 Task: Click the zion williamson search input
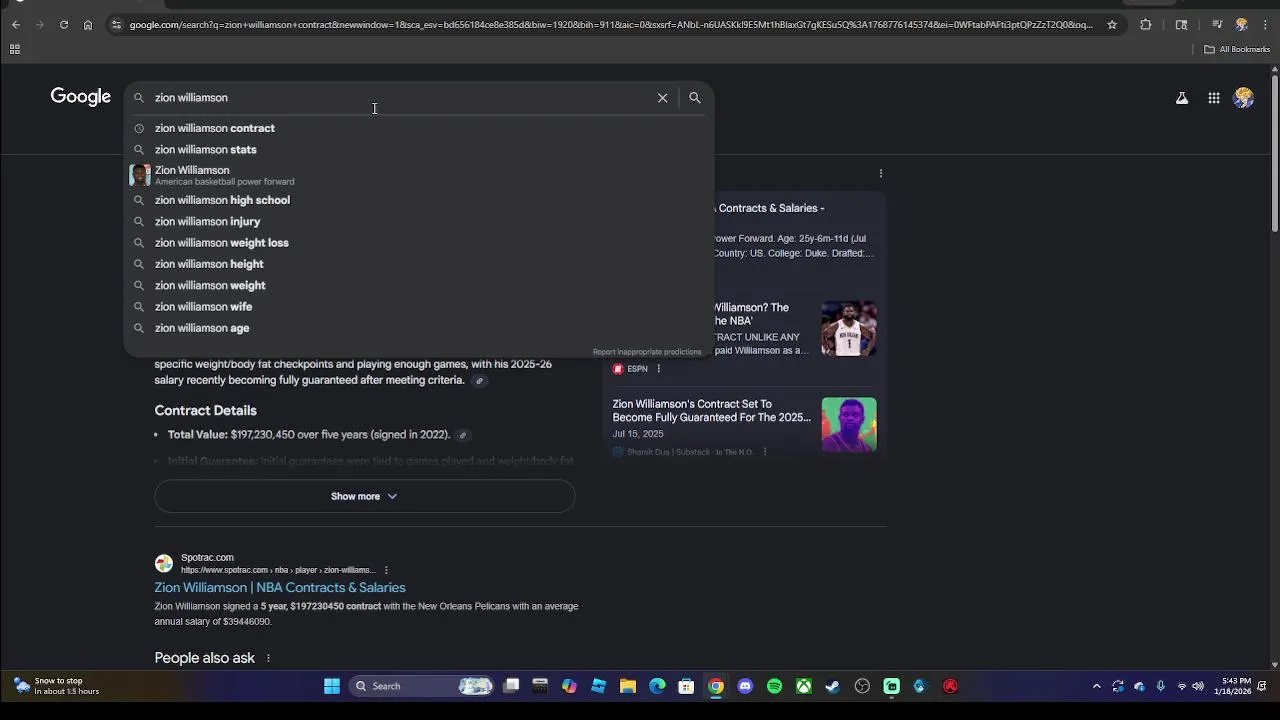[x=400, y=98]
